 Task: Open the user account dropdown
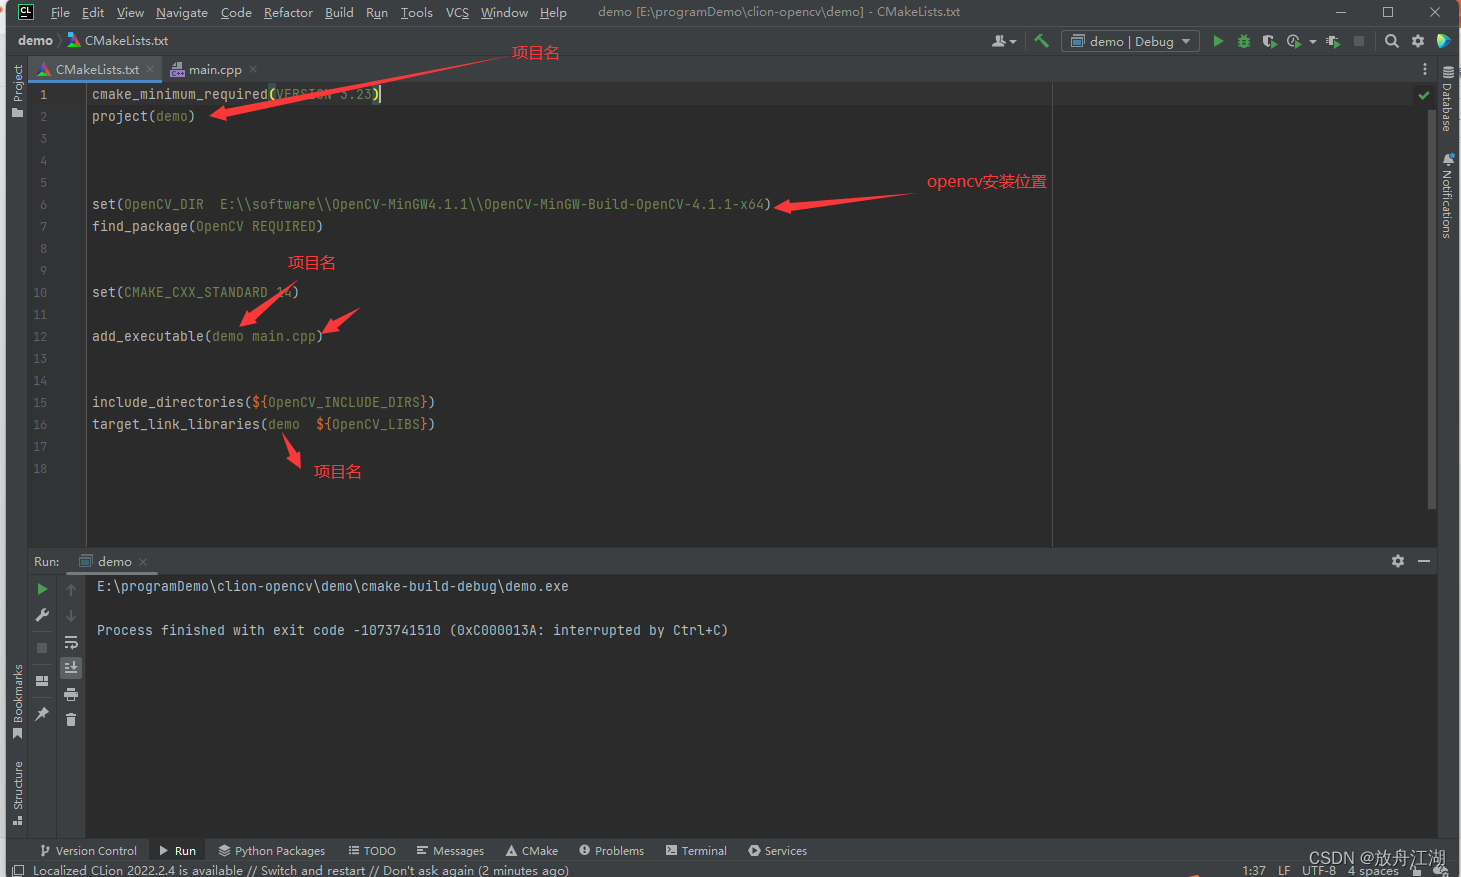[1004, 41]
